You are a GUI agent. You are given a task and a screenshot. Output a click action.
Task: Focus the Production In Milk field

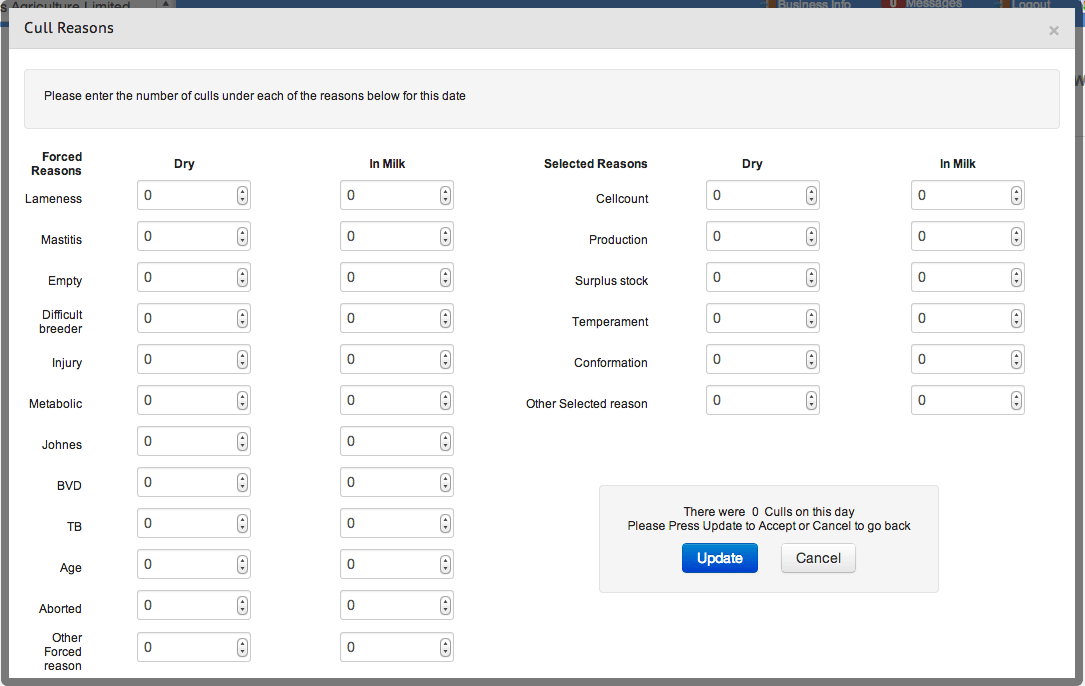960,237
